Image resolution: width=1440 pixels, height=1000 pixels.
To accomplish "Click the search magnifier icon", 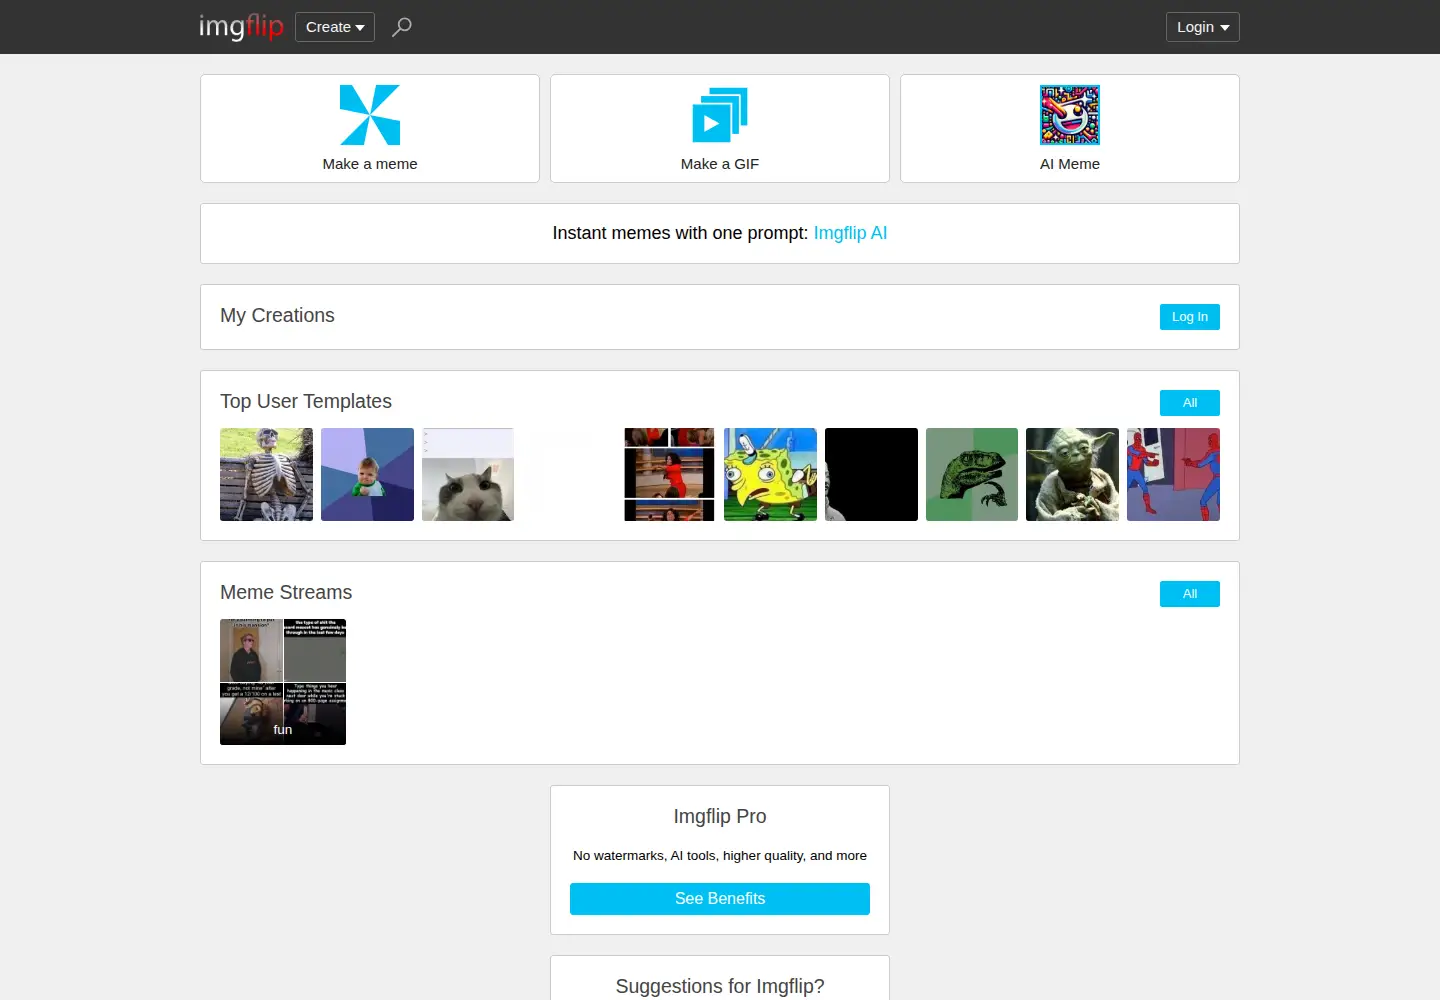I will coord(402,27).
